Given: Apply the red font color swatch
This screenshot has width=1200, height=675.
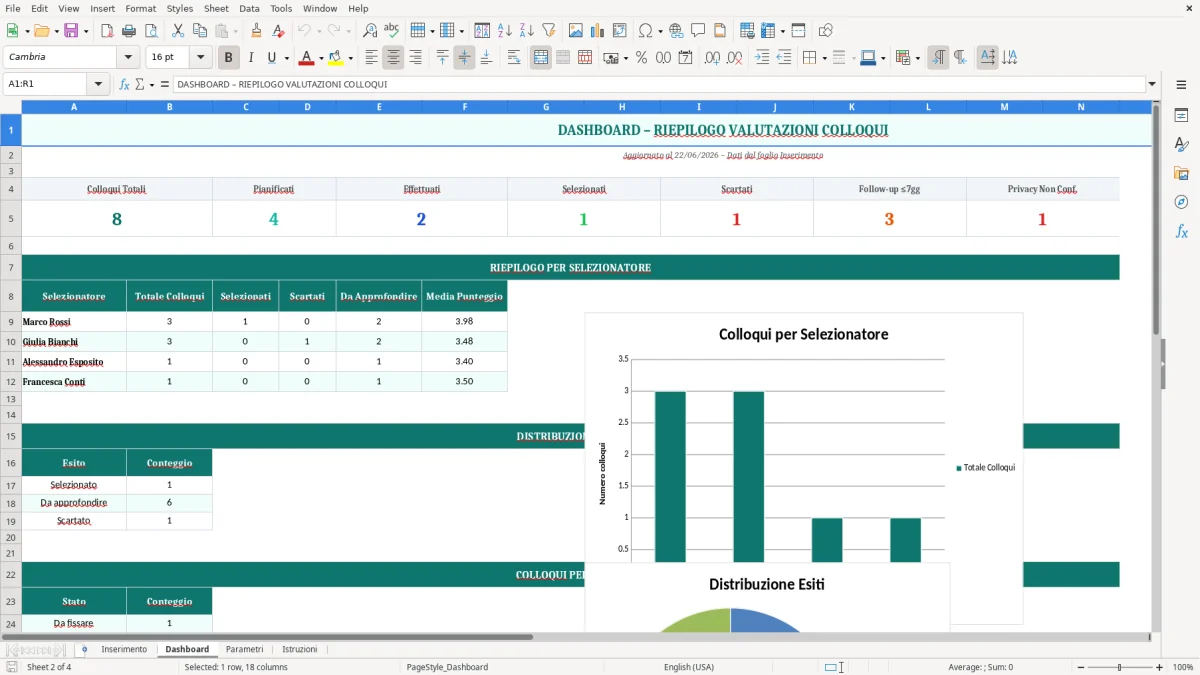Looking at the screenshot, I should (x=306, y=58).
